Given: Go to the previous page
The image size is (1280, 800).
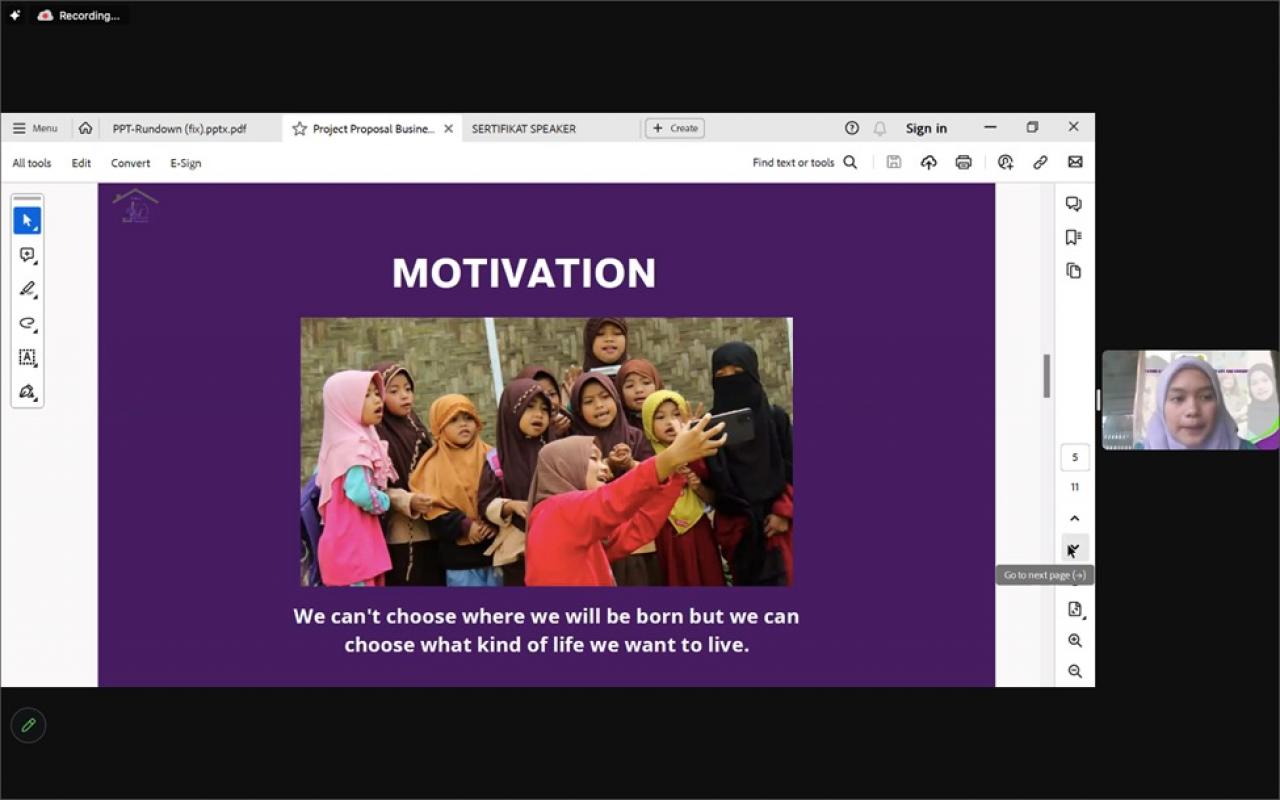Looking at the screenshot, I should tap(1074, 518).
